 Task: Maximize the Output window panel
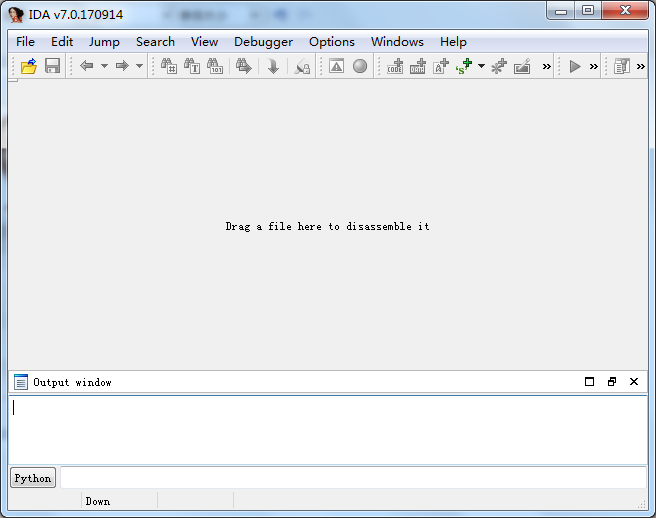point(589,382)
